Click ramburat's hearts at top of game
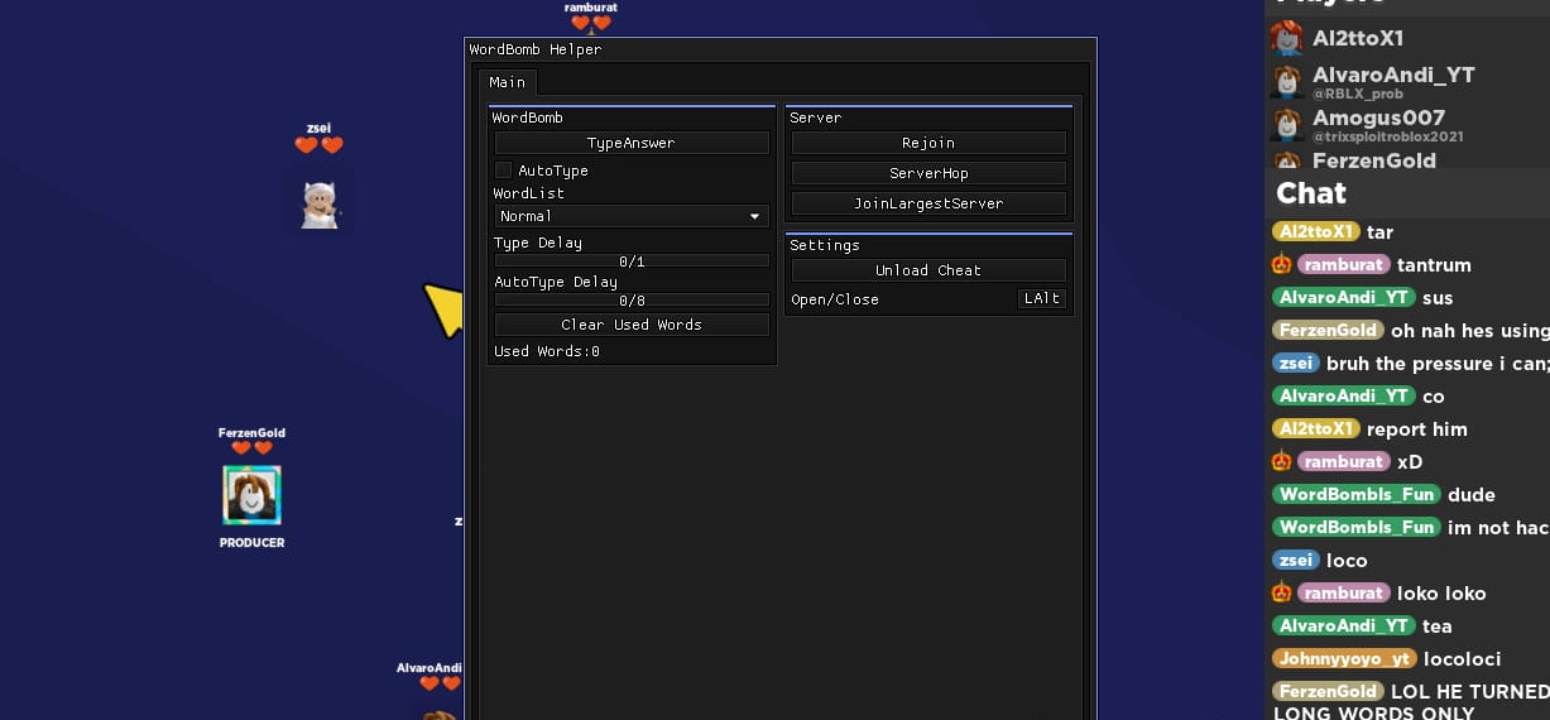This screenshot has width=1550, height=720. pos(591,23)
